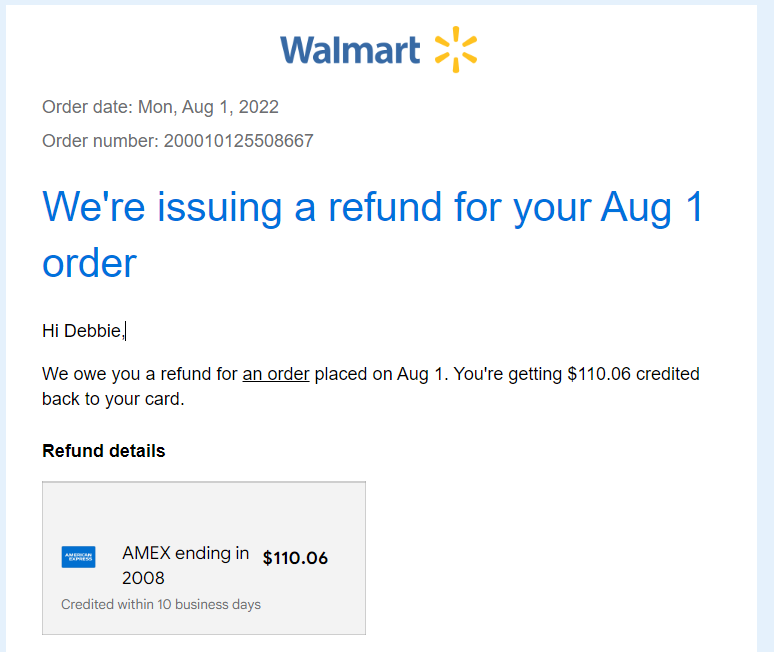The width and height of the screenshot is (774, 652).
Task: Click the Walmart logo text
Action: [x=350, y=50]
